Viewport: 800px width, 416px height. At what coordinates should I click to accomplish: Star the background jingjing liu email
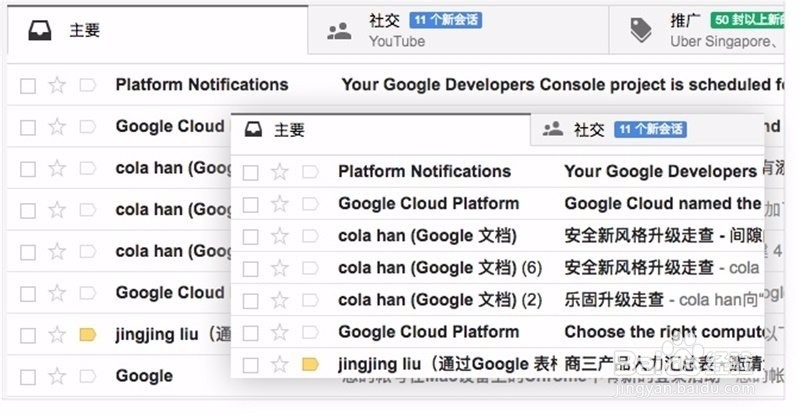[x=57, y=335]
